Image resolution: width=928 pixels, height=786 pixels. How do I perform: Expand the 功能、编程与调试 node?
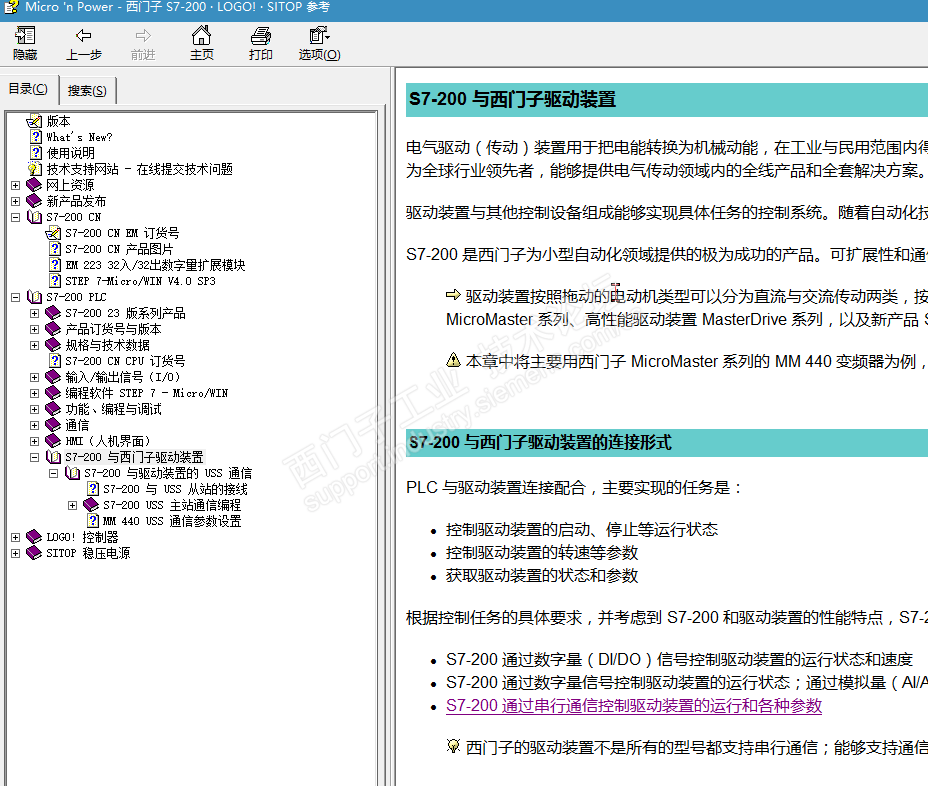pos(34,409)
